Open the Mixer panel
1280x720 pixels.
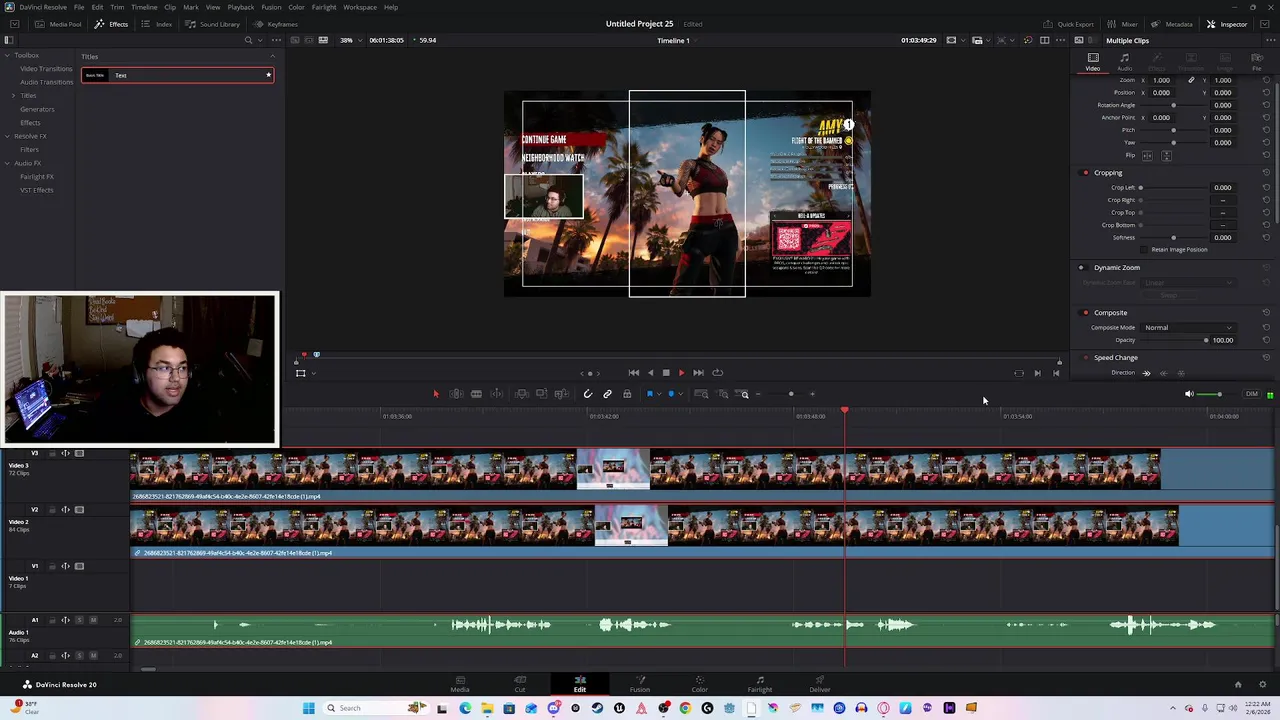(1123, 24)
